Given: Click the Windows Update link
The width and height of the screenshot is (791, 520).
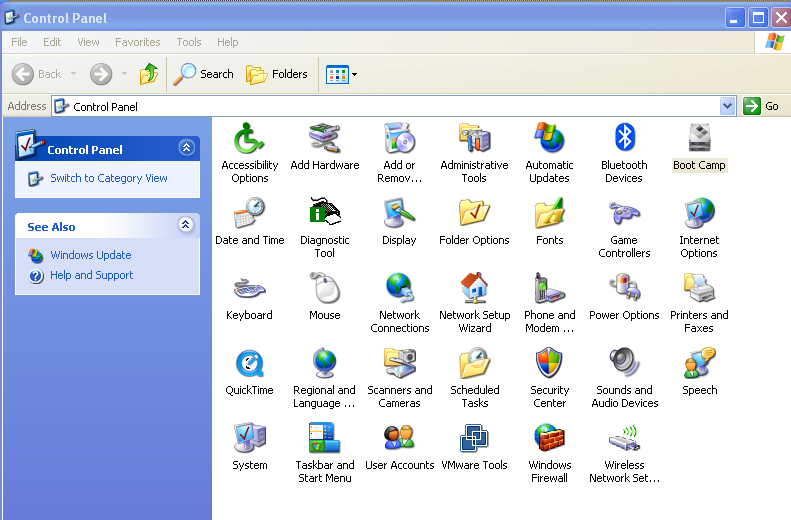Looking at the screenshot, I should coord(90,255).
